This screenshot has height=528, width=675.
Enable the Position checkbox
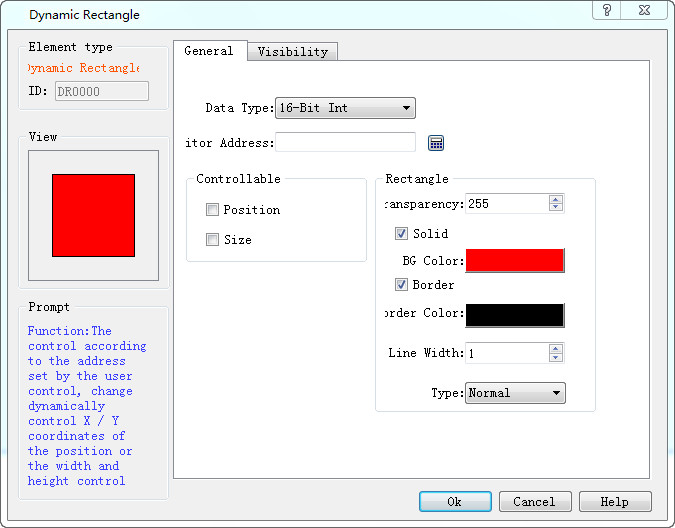pyautogui.click(x=212, y=210)
